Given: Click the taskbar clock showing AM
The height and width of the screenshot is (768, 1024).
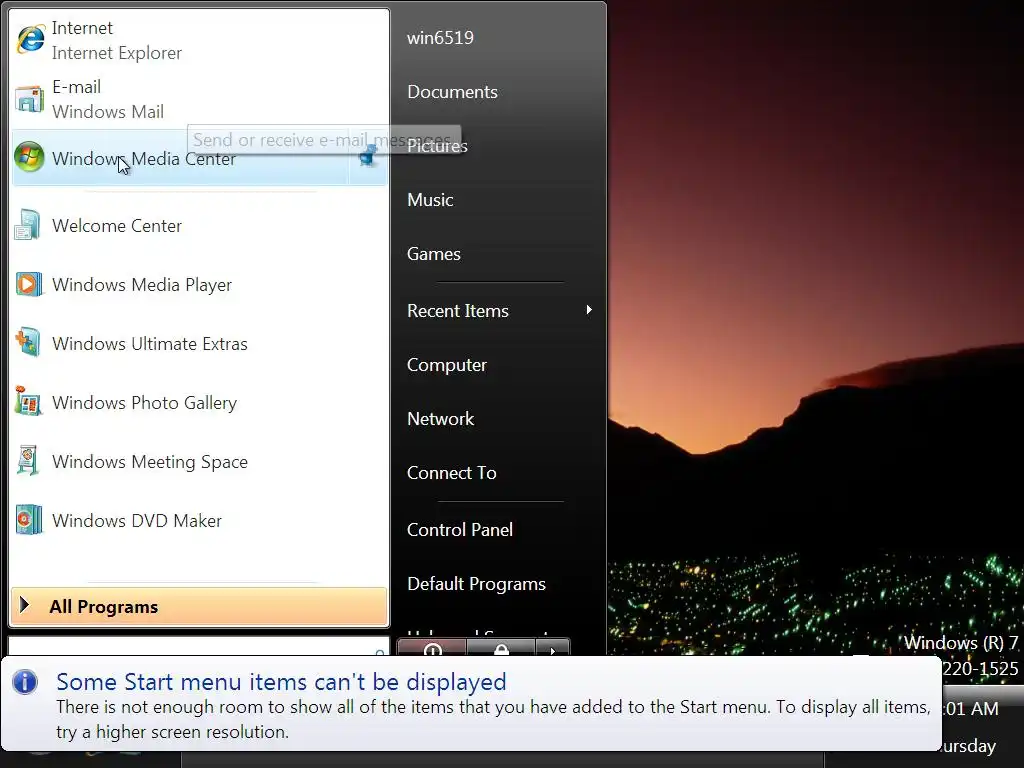Looking at the screenshot, I should pyautogui.click(x=971, y=709).
